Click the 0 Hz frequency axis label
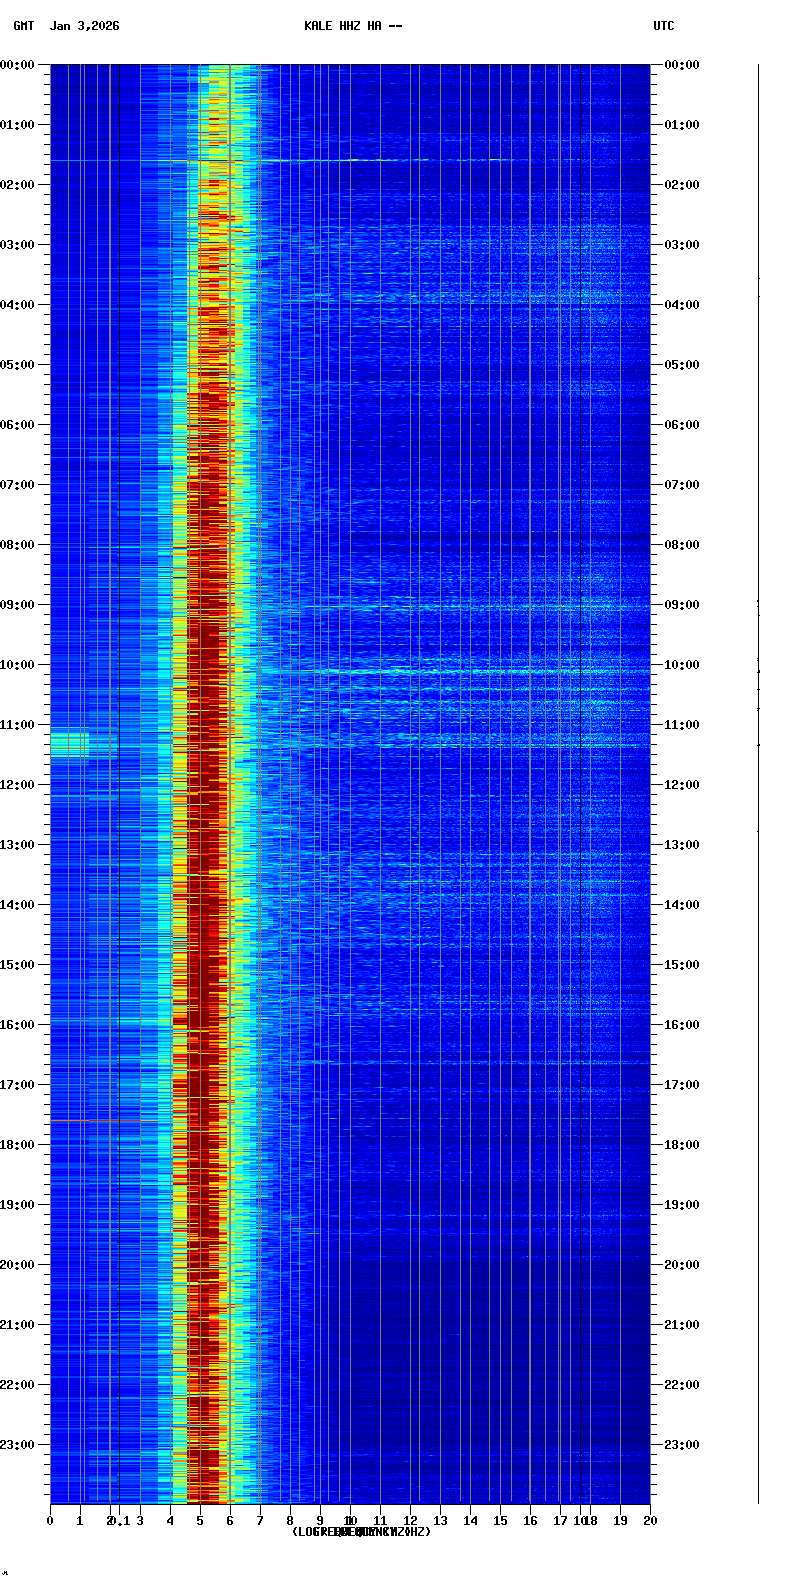 [x=50, y=1521]
